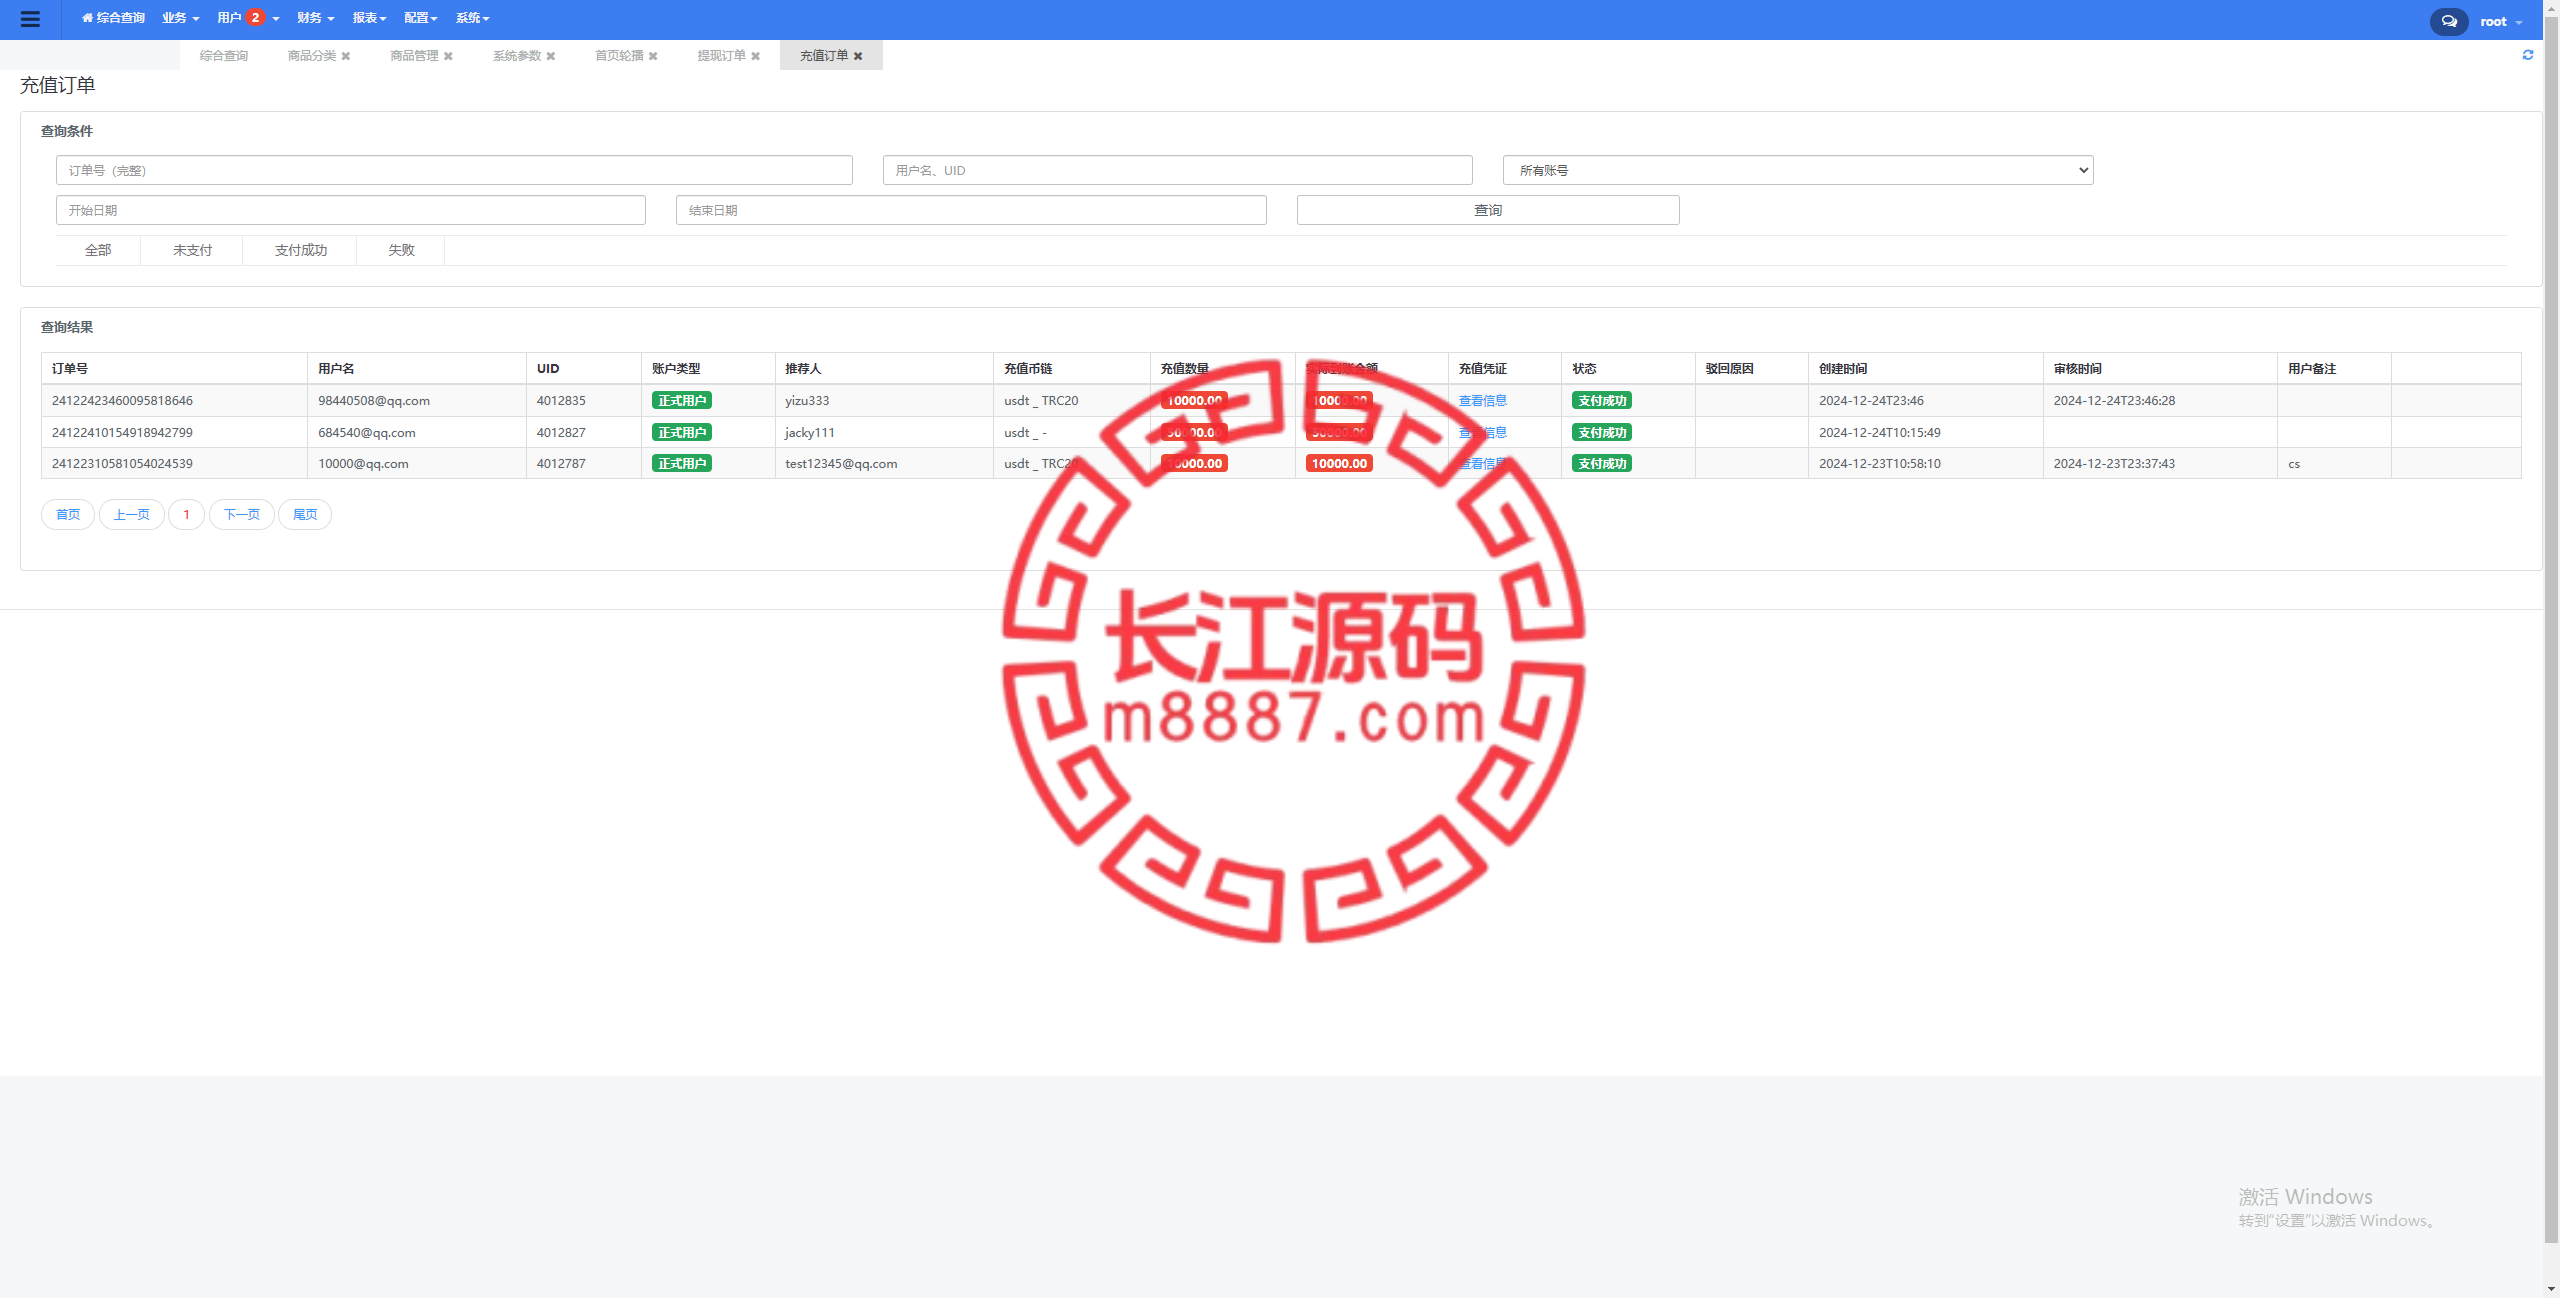Image resolution: width=2560 pixels, height=1298 pixels.
Task: Focus the 订单号 order number field
Action: pos(454,170)
